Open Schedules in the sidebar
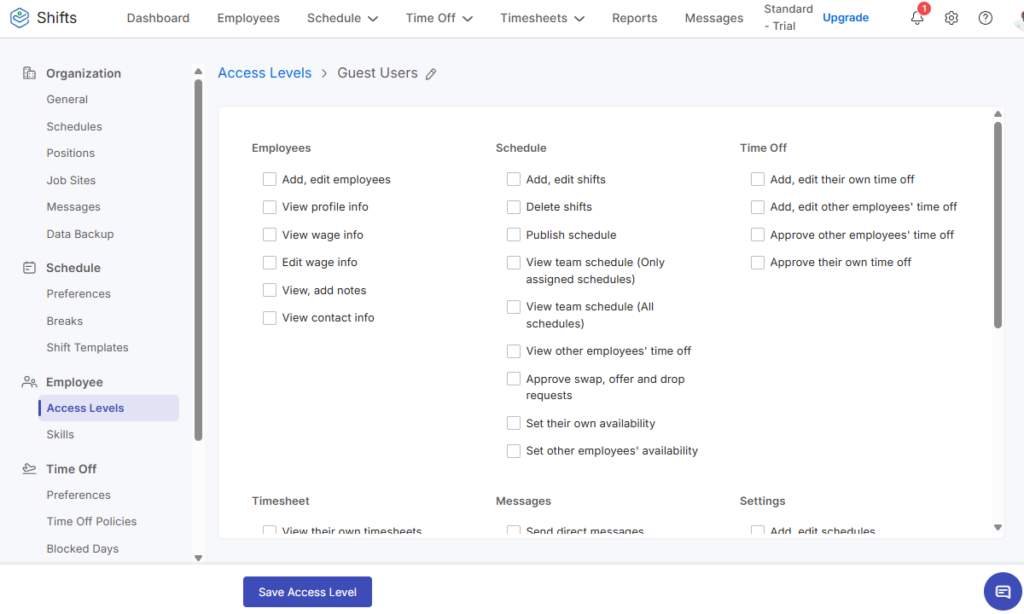The width and height of the screenshot is (1024, 614). [74, 126]
